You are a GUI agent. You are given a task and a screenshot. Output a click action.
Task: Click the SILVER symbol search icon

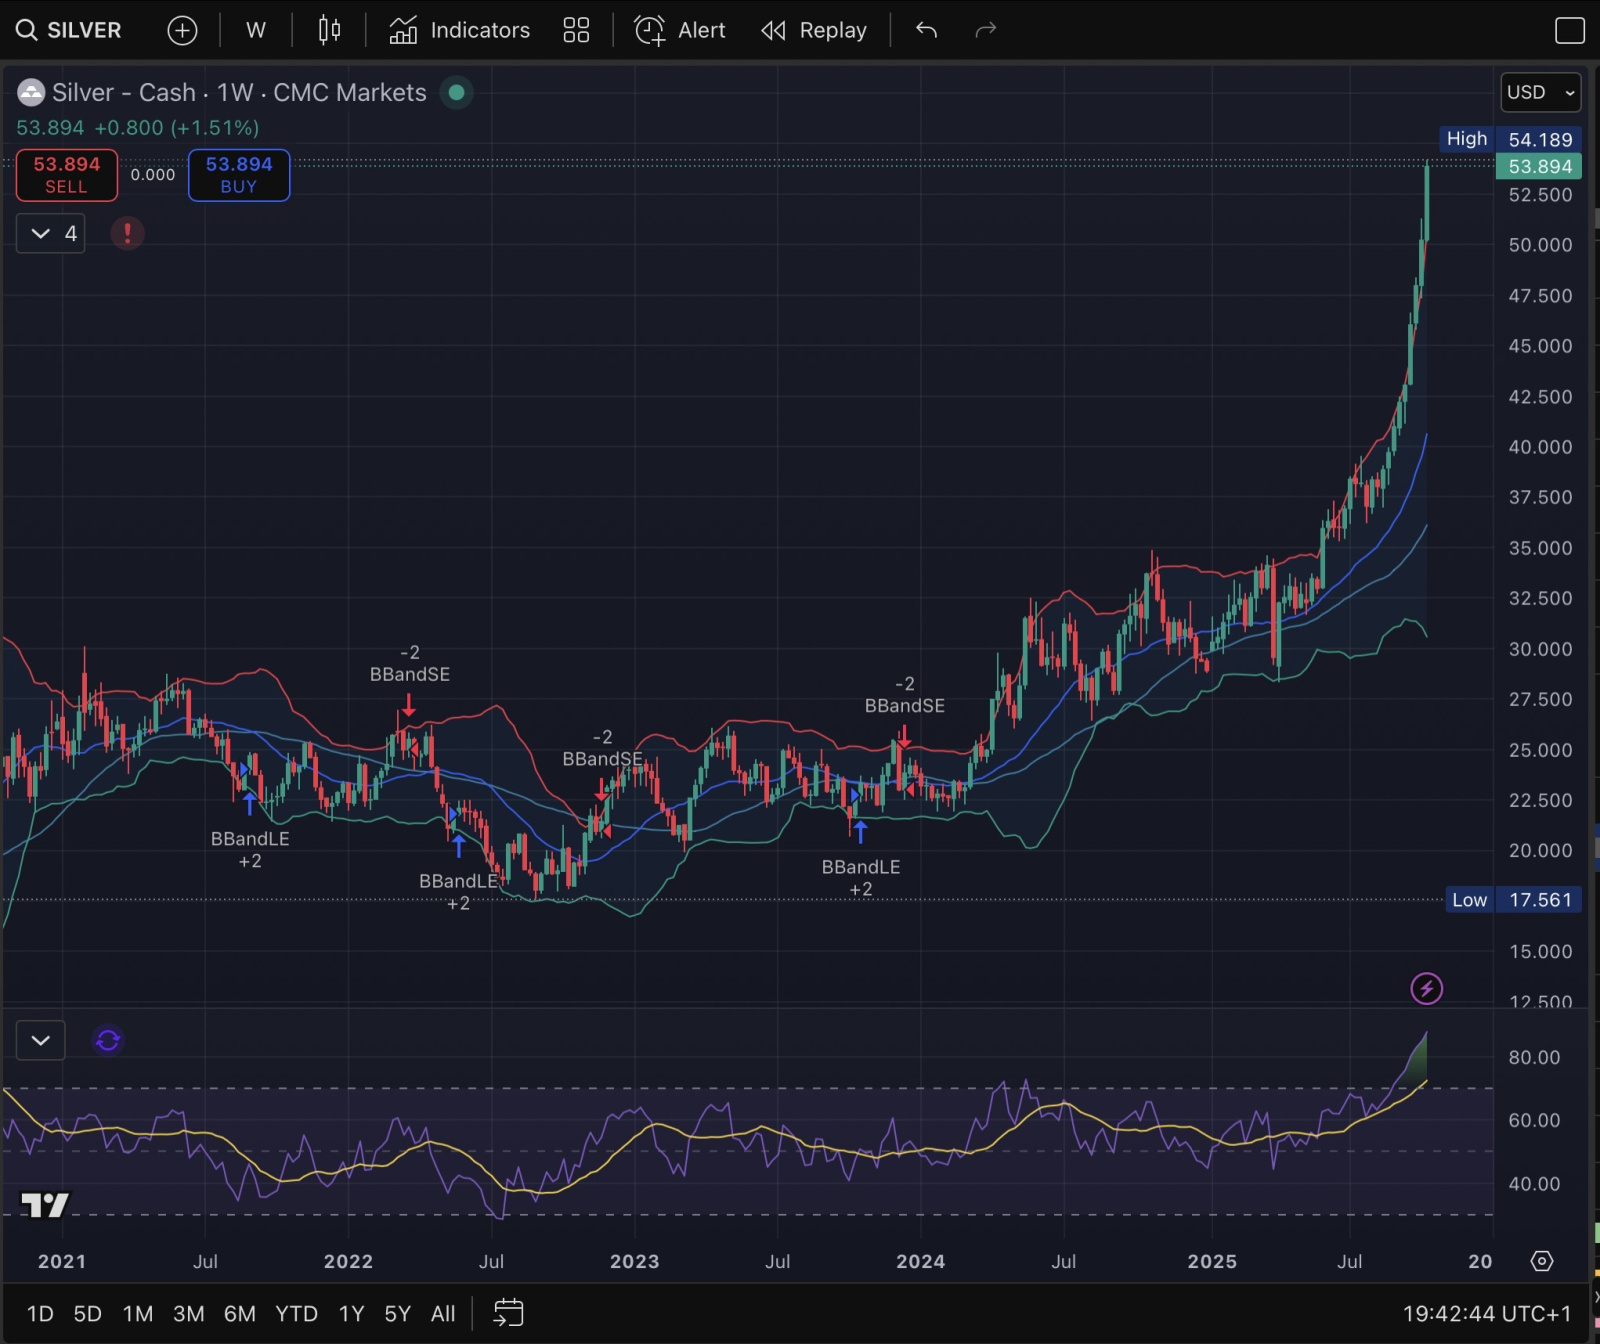click(26, 30)
